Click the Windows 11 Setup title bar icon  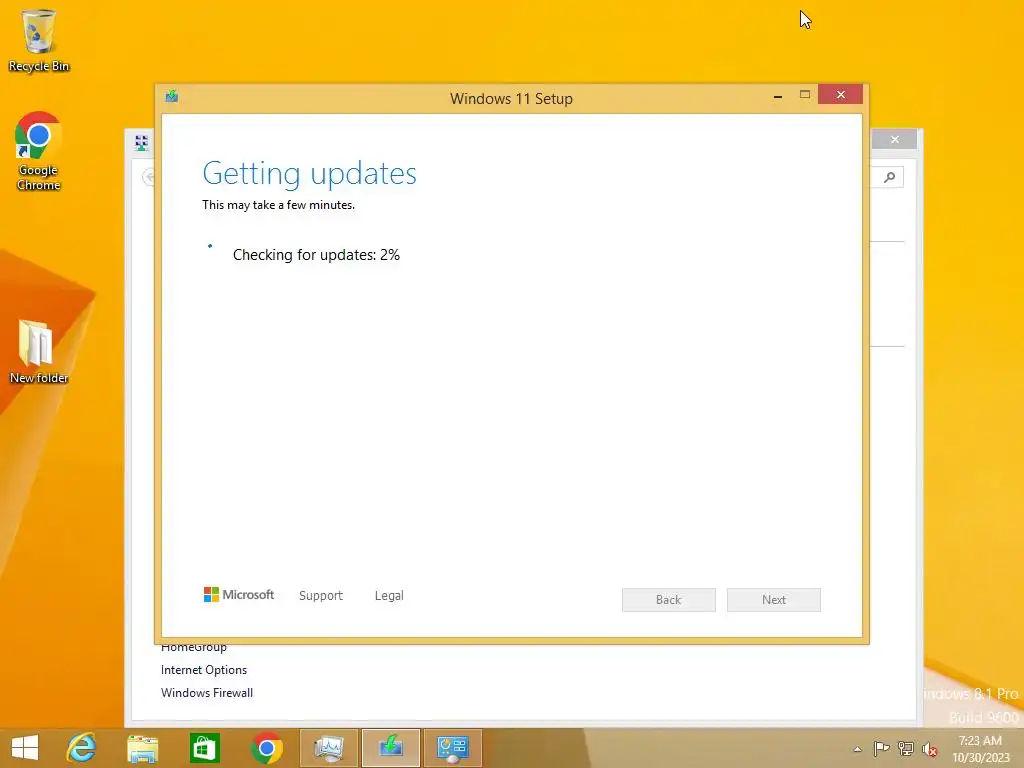[x=172, y=97]
